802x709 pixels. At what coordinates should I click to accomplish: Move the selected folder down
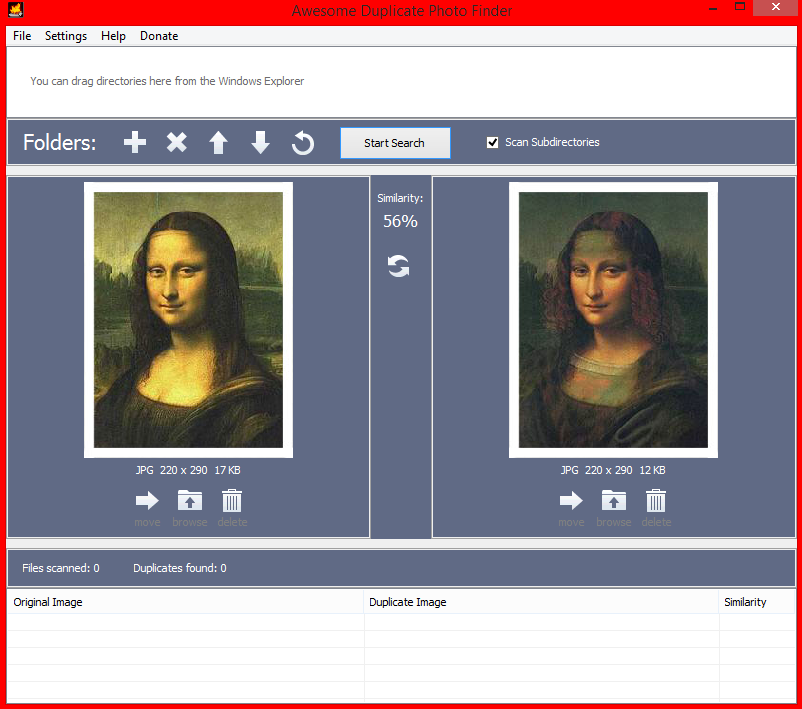point(260,142)
